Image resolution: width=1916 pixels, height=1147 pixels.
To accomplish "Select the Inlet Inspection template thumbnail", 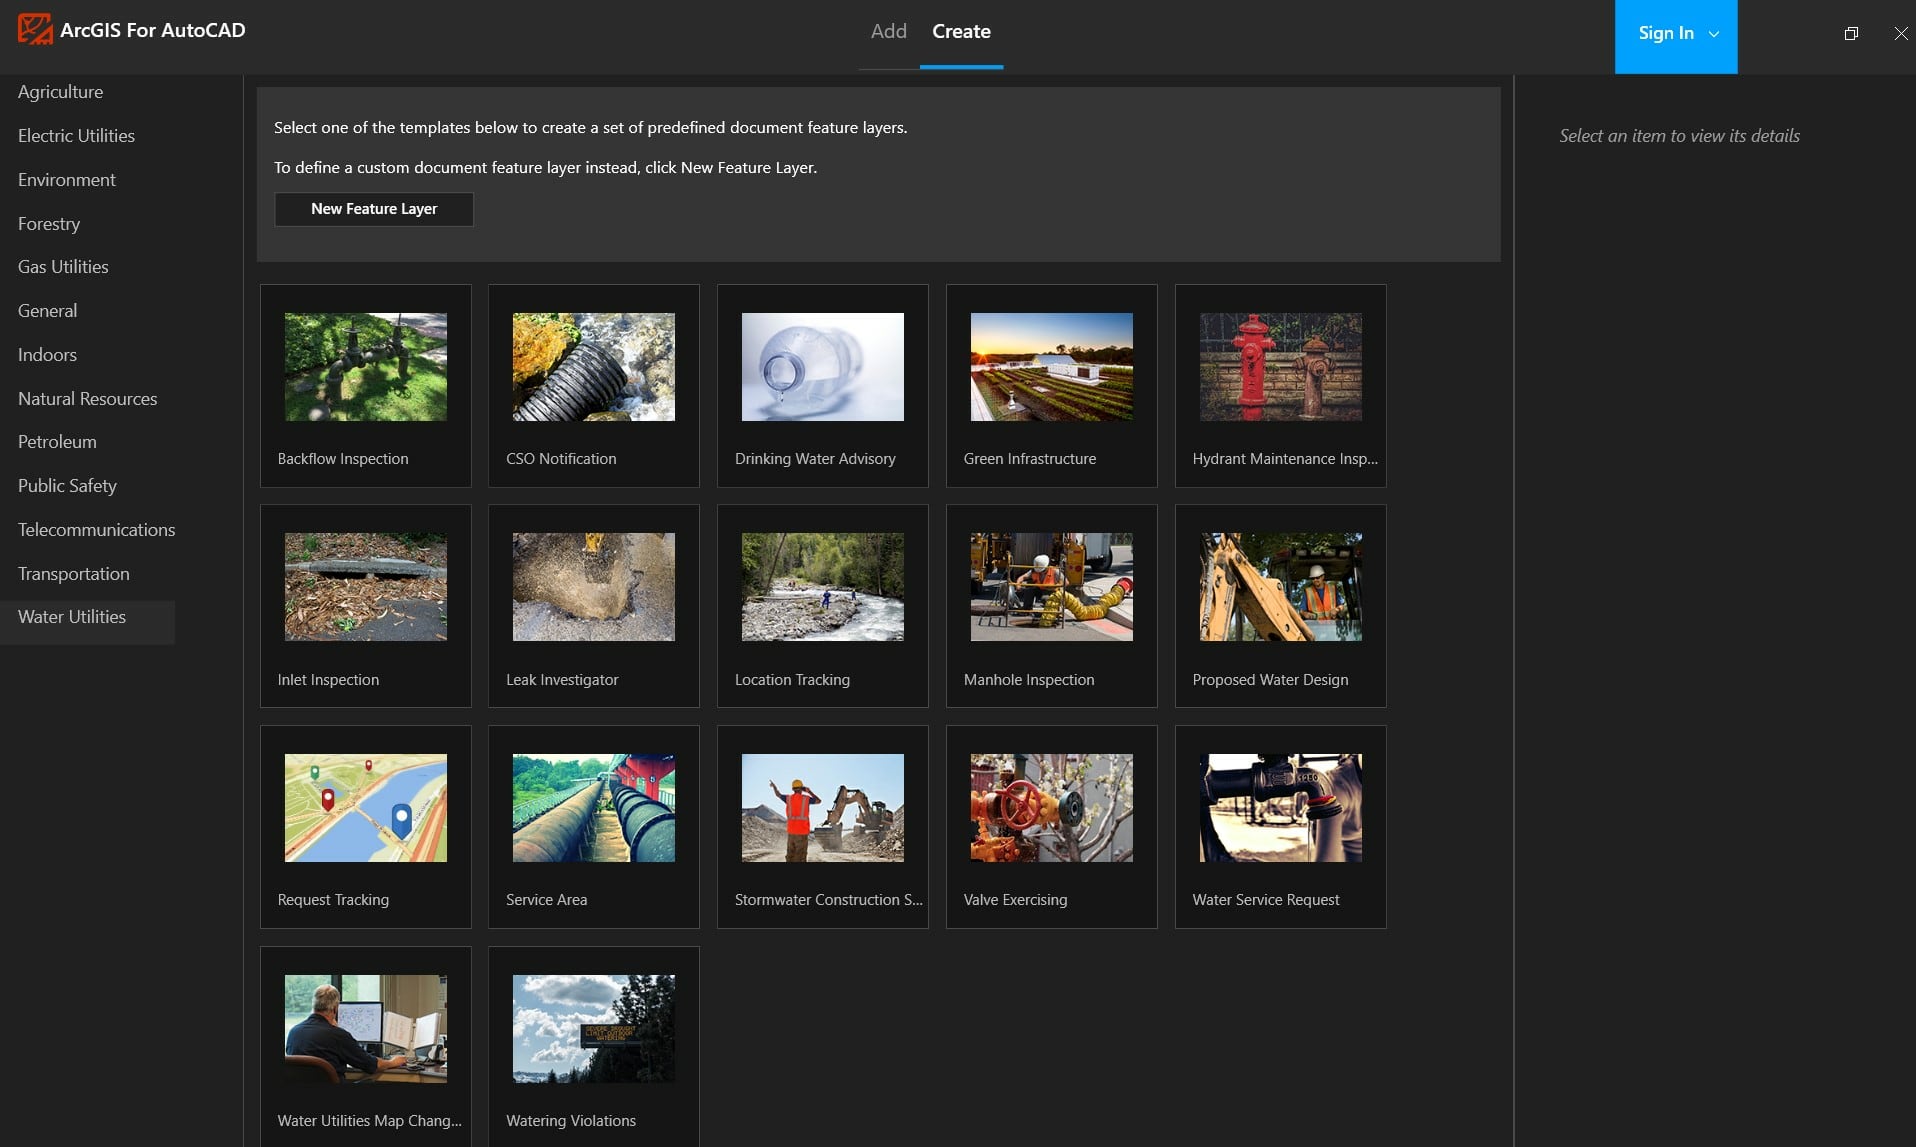I will click(x=366, y=587).
